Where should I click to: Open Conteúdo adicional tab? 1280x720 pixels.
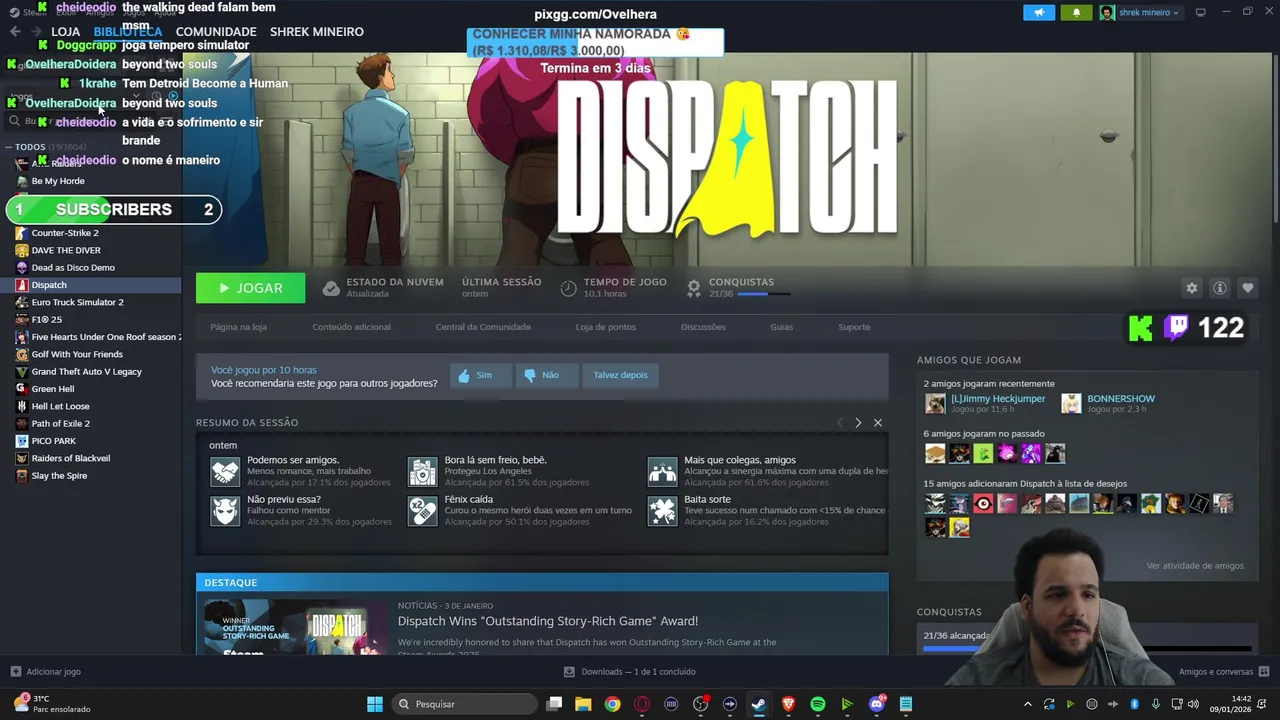tap(351, 327)
